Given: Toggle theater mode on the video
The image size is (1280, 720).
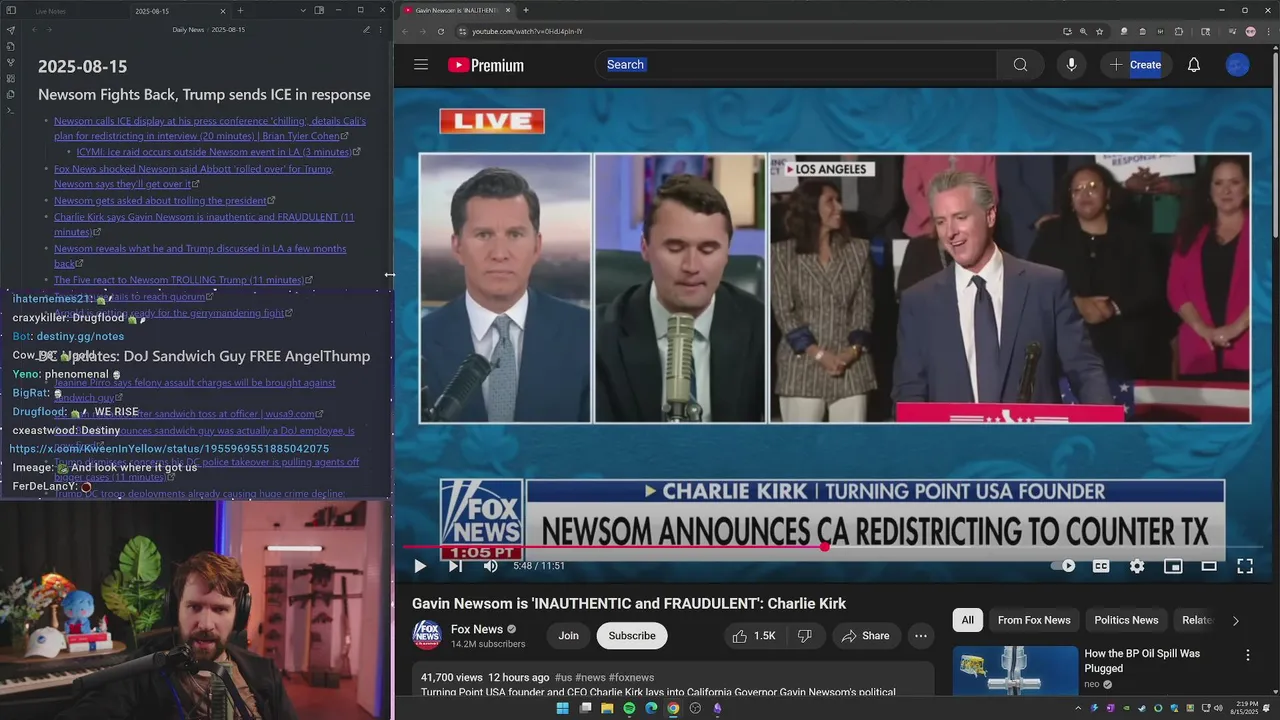Looking at the screenshot, I should click(x=1209, y=566).
